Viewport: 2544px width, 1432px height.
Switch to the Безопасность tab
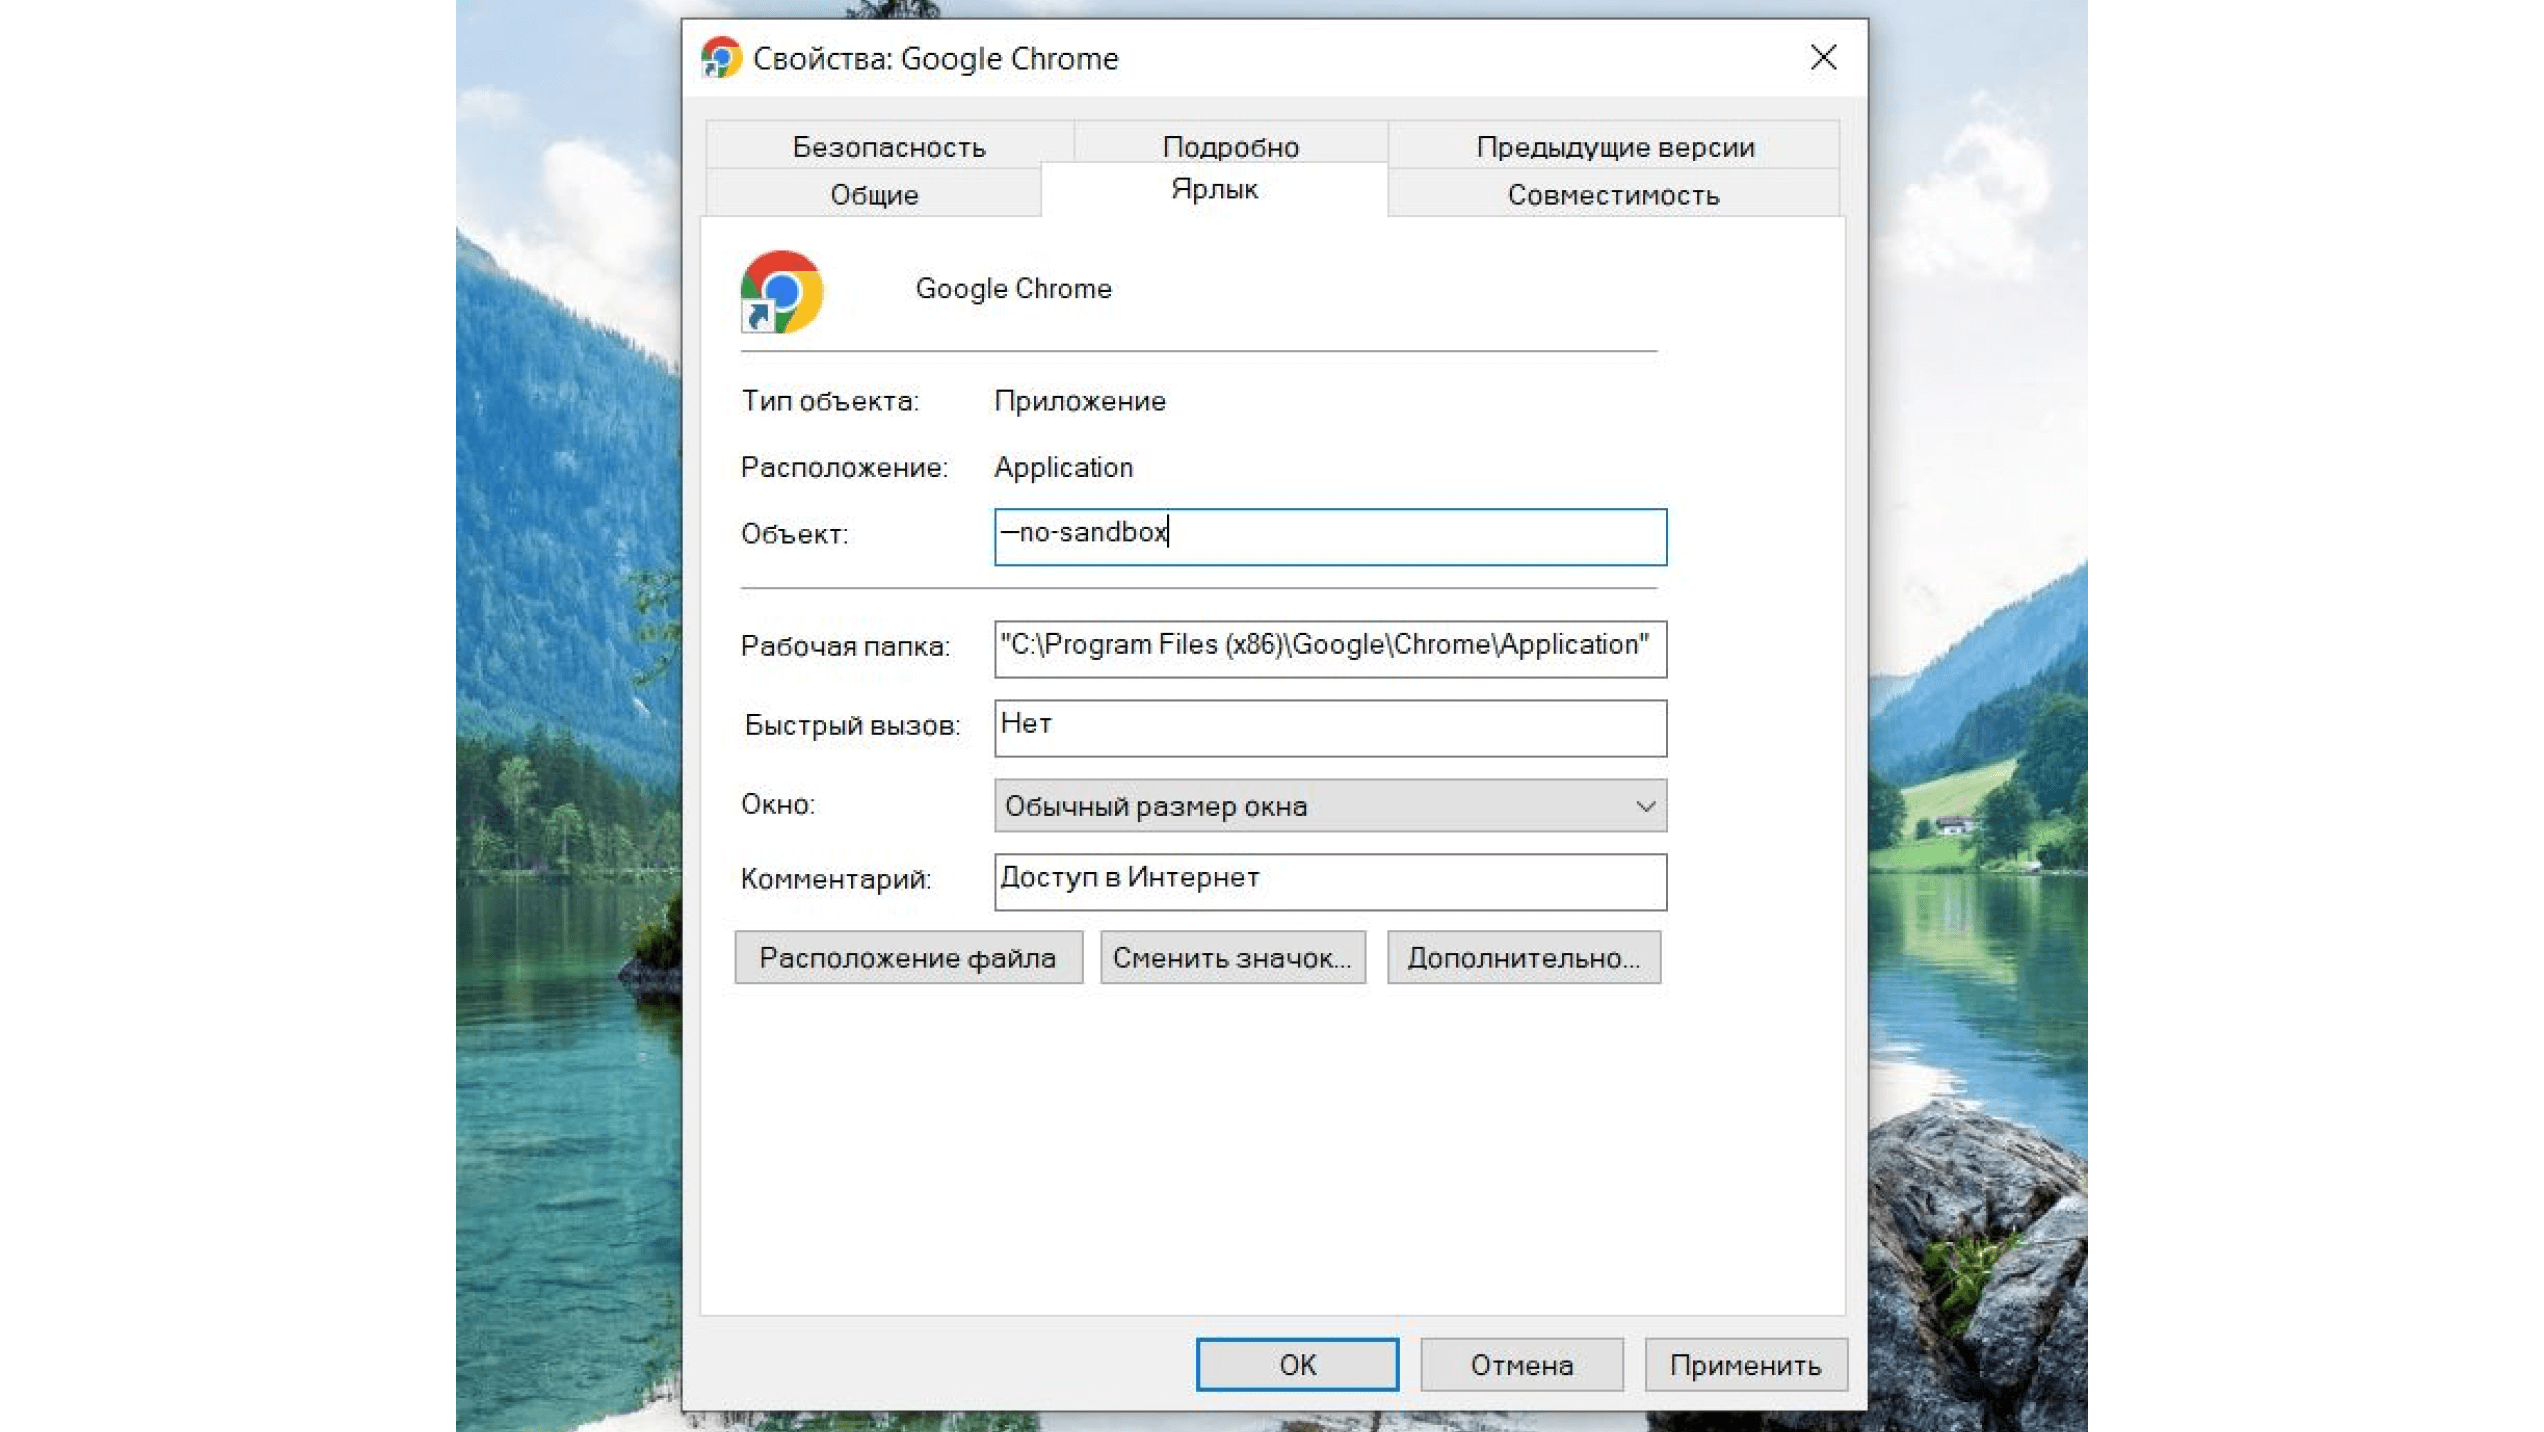coord(888,147)
